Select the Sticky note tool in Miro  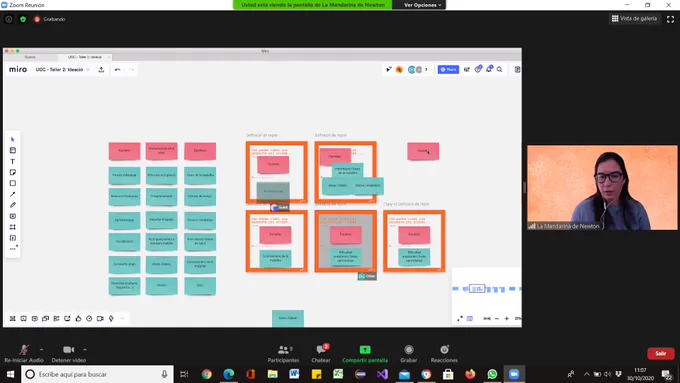click(x=12, y=172)
